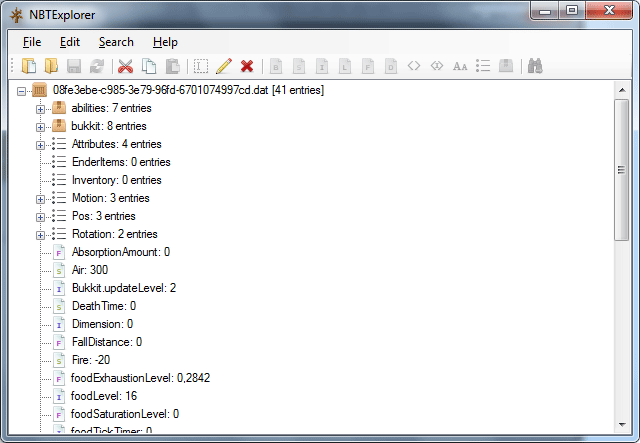Click the Copy toolbar icon

pyautogui.click(x=149, y=66)
